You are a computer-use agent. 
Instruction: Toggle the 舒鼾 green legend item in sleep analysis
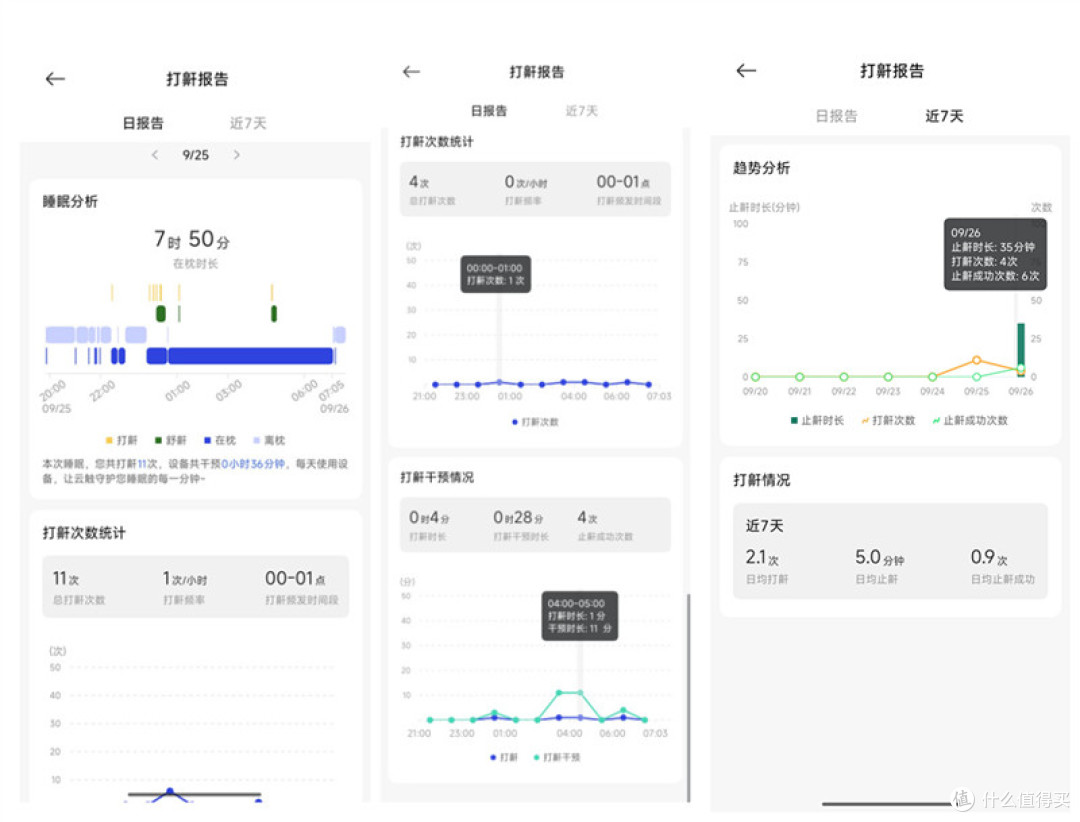(170, 440)
